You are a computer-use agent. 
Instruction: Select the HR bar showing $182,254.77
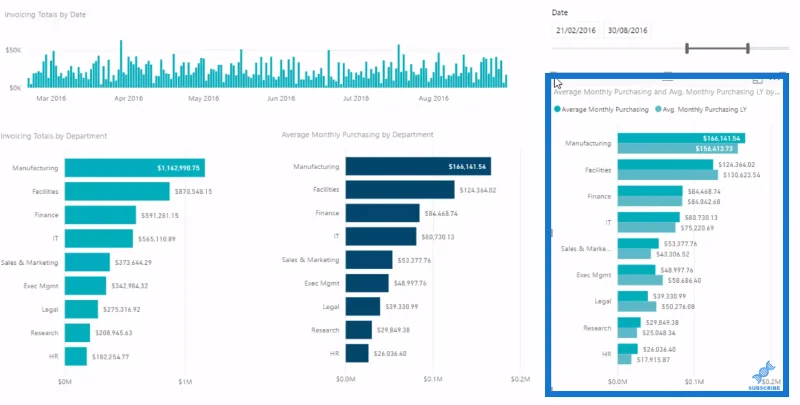[x=76, y=357]
